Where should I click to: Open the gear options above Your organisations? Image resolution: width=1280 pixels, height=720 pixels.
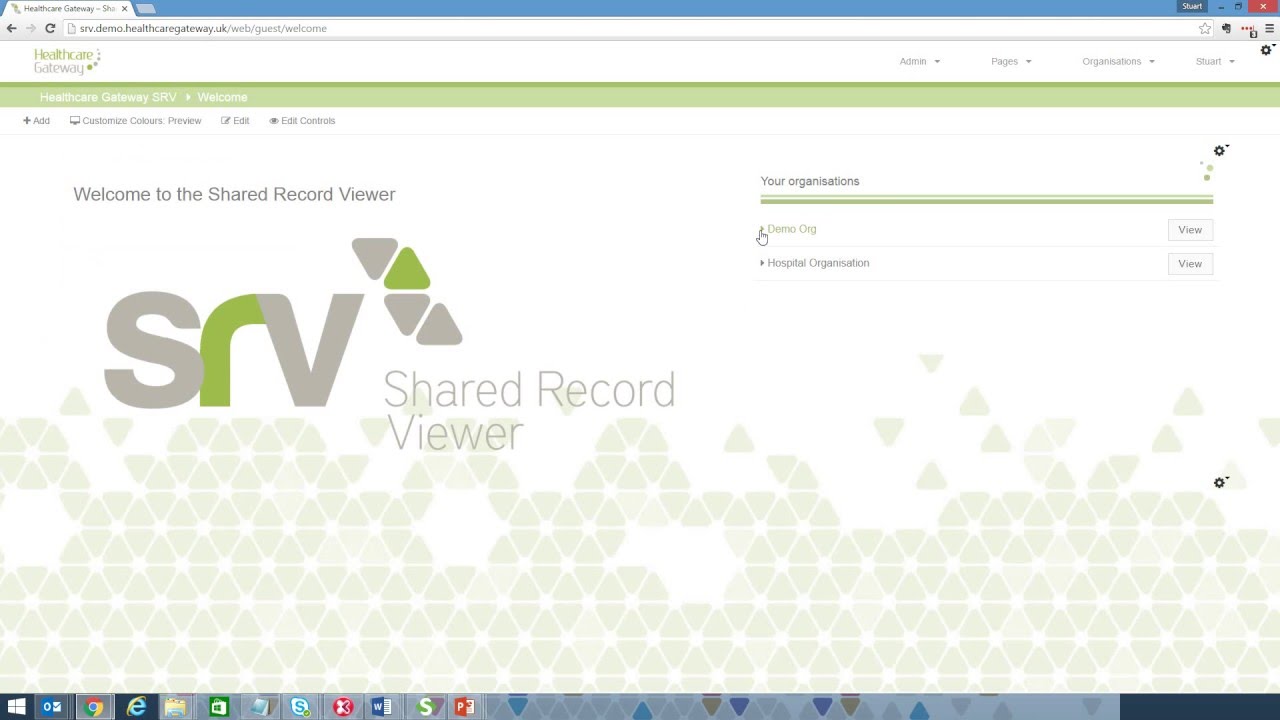[x=1220, y=151]
